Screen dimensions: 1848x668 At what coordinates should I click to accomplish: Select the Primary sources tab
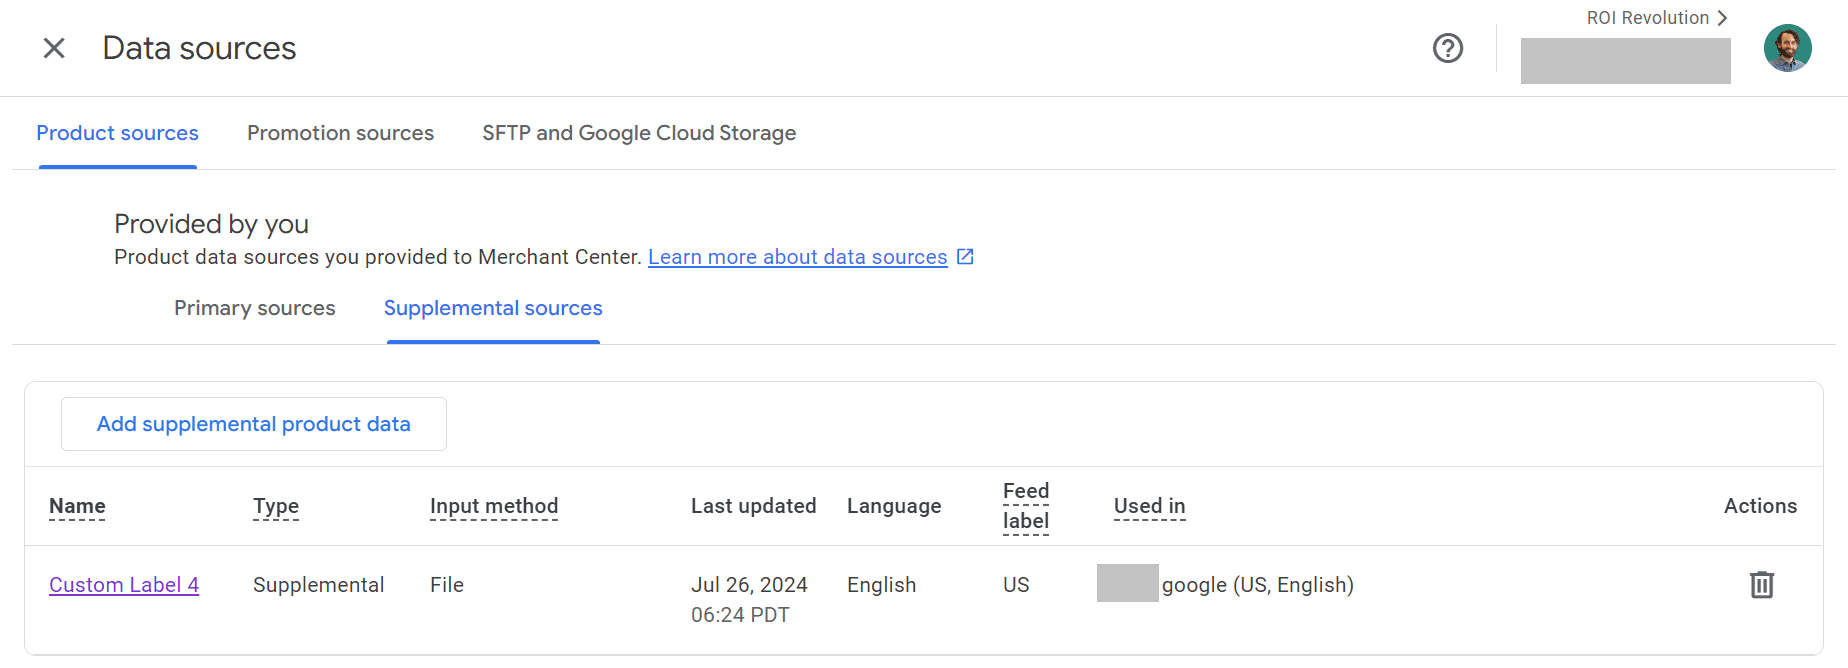pos(254,308)
